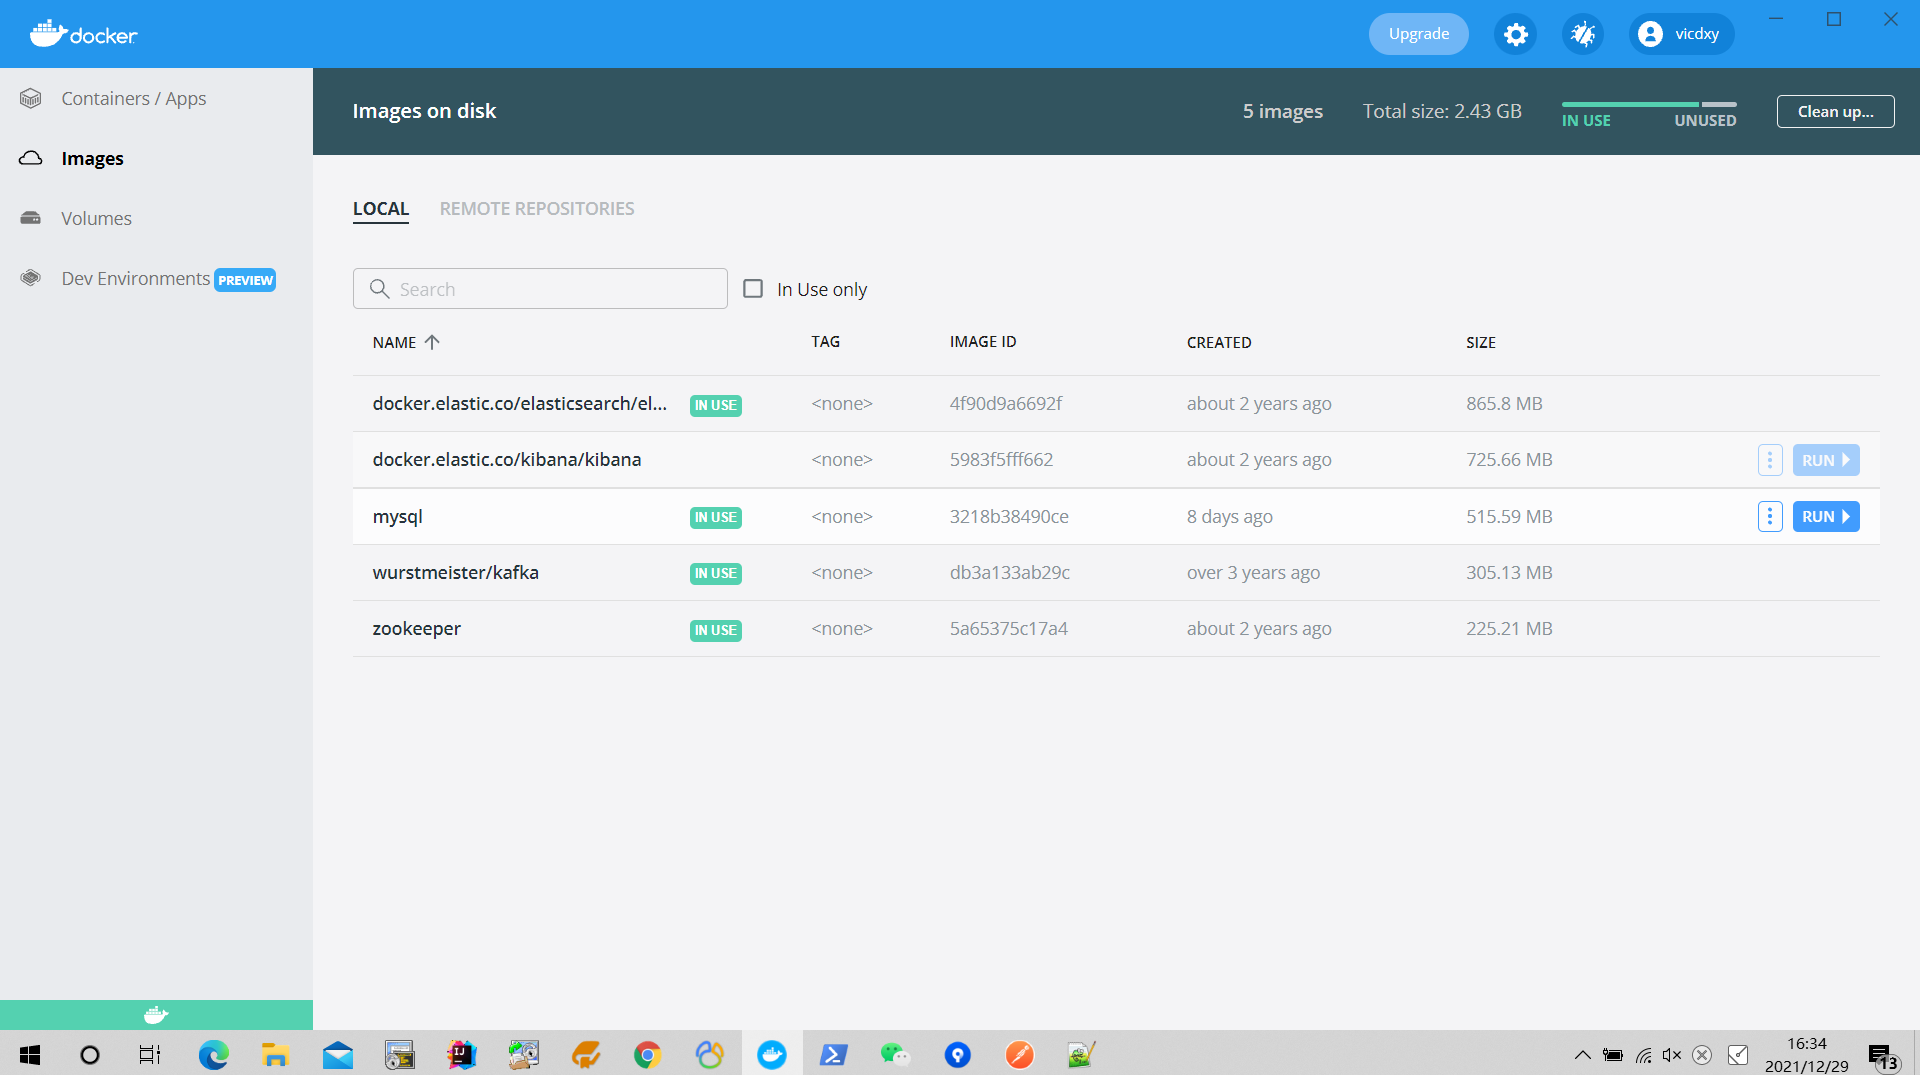Viewport: 1920px width, 1075px height.
Task: Select the zookeeper image name
Action: pos(417,629)
